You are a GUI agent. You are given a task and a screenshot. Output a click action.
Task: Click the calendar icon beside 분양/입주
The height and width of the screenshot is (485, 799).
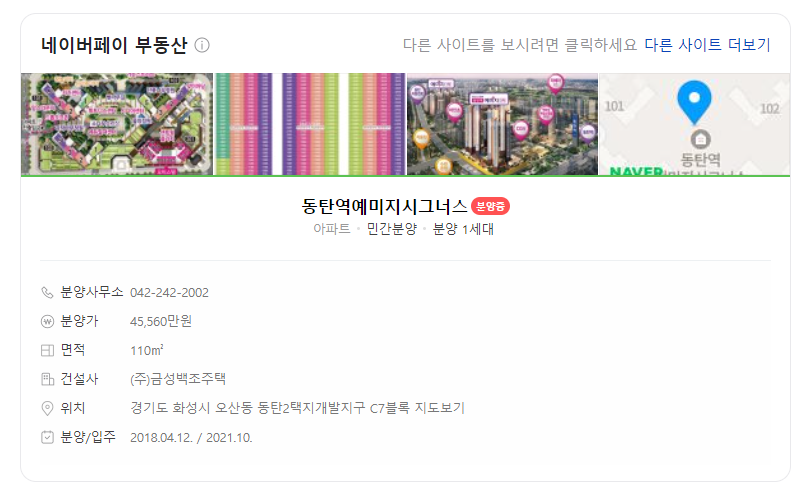pos(47,437)
